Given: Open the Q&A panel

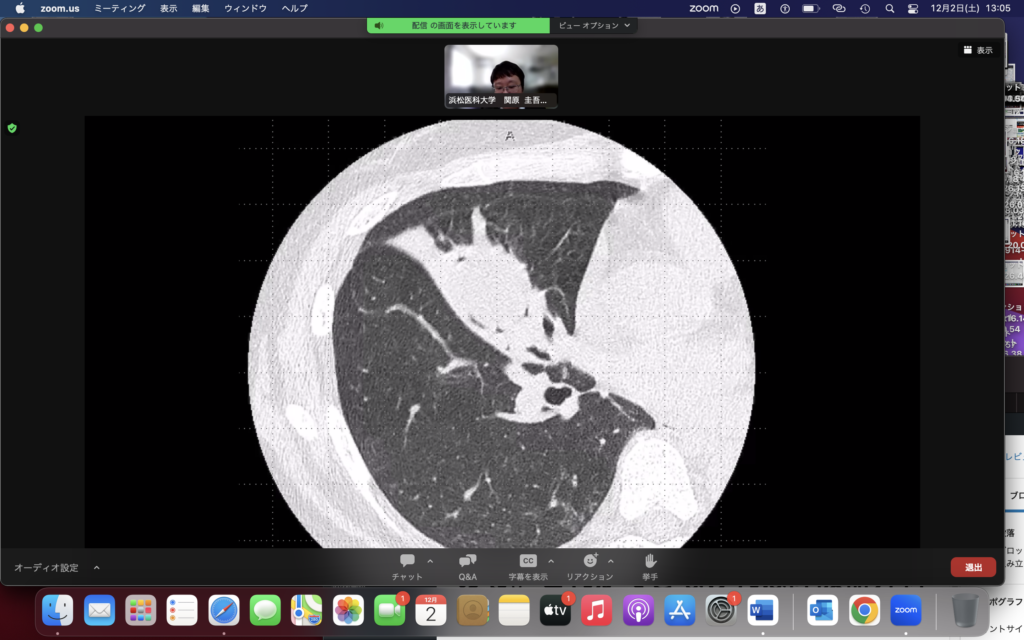Looking at the screenshot, I should tap(467, 562).
